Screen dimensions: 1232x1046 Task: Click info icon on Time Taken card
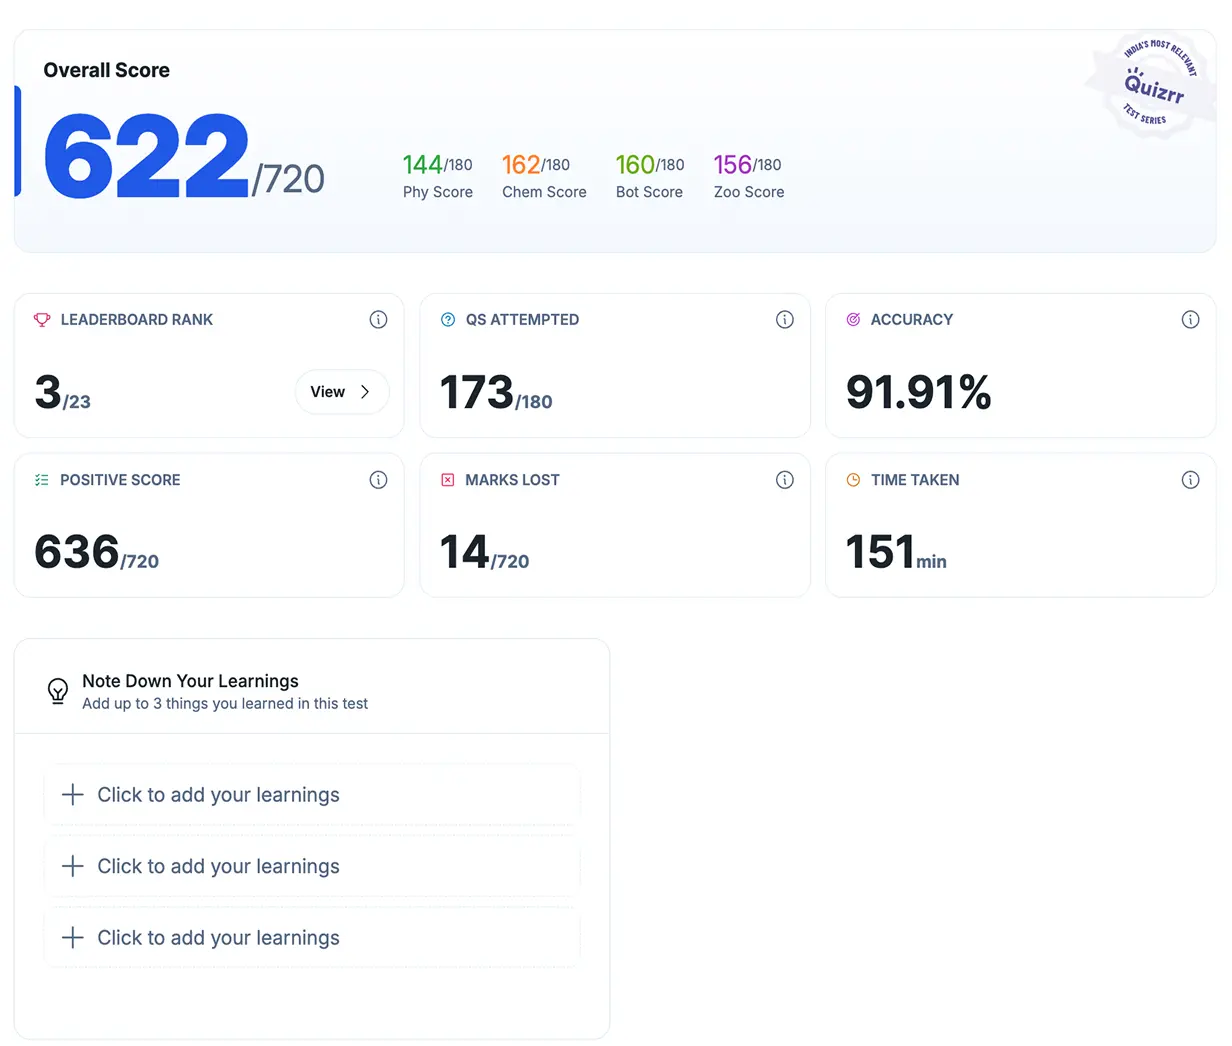click(x=1190, y=480)
